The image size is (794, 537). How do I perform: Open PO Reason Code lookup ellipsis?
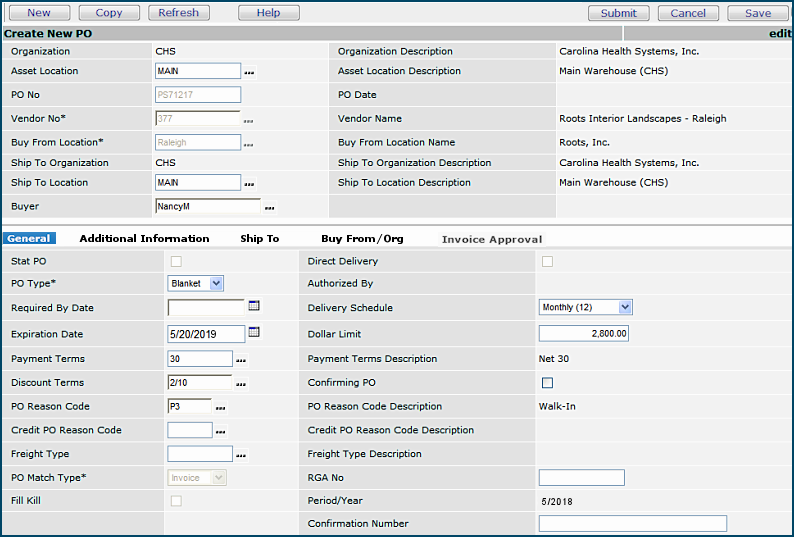(221, 408)
